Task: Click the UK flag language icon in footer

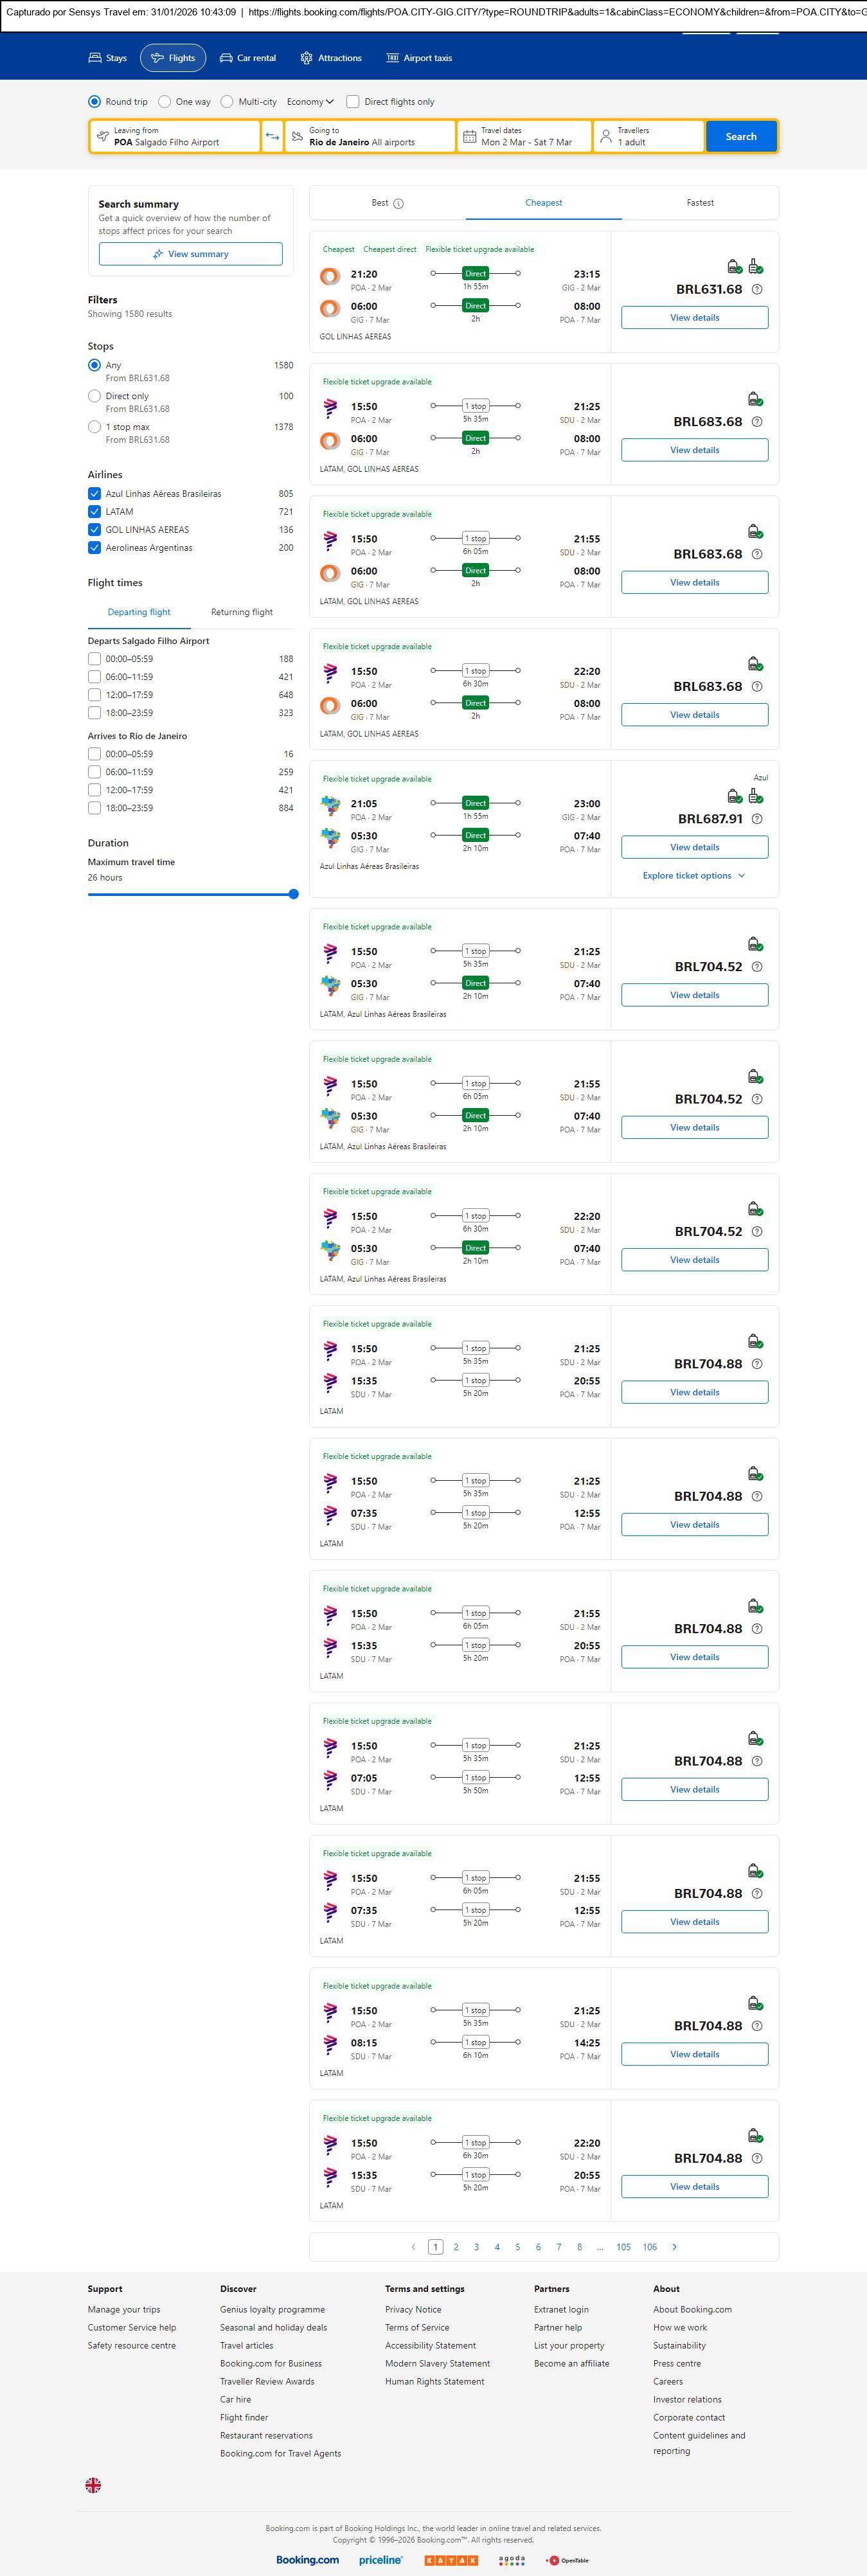Action: point(93,2485)
